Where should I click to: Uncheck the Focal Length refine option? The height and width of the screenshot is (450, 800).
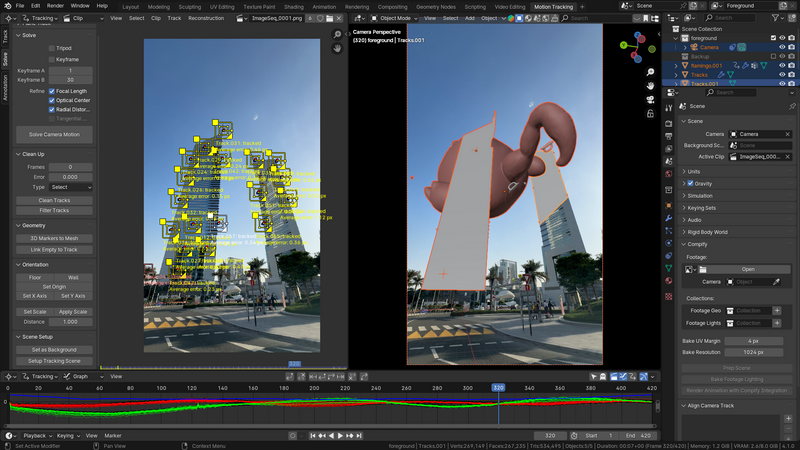coord(52,91)
